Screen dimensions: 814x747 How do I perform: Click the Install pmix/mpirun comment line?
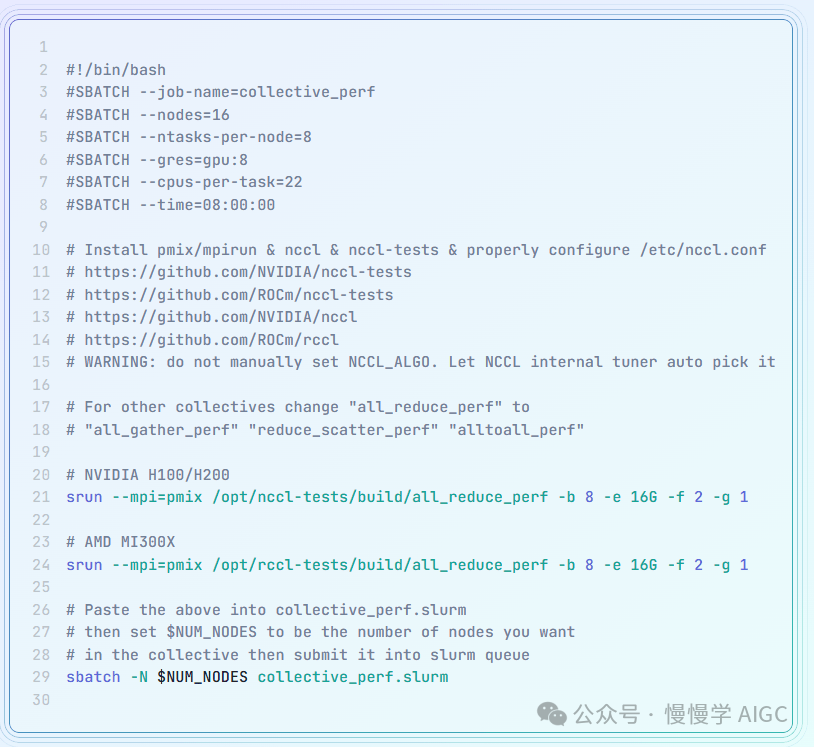416,250
